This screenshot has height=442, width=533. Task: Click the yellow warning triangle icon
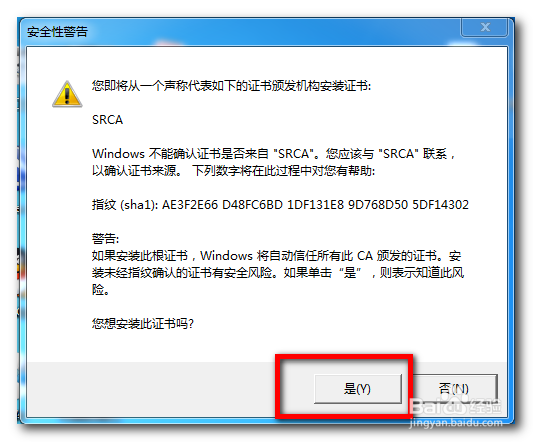click(67, 94)
